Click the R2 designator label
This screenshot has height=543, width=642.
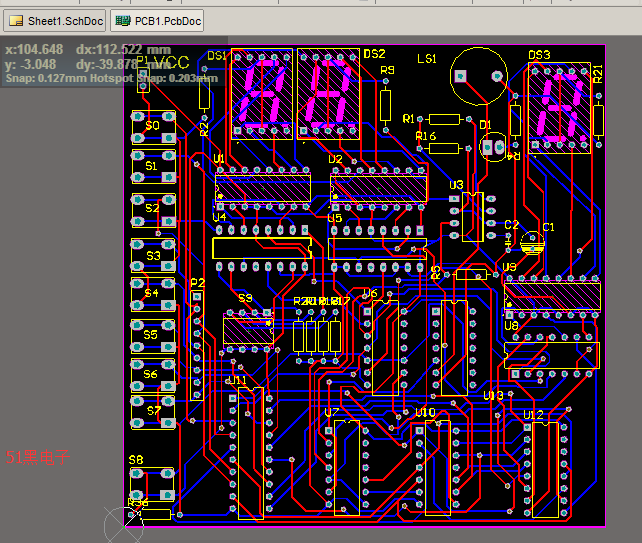coord(204,129)
